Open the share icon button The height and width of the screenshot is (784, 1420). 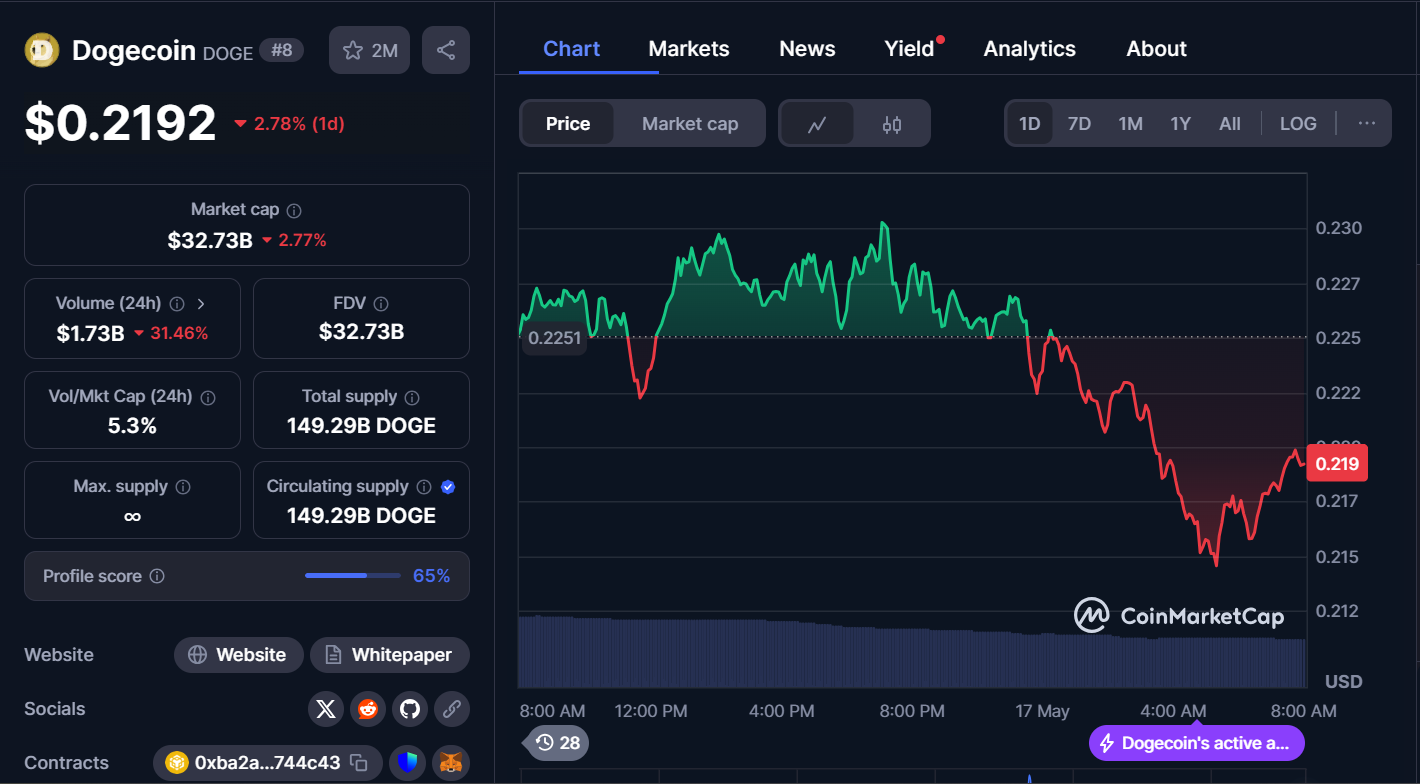coord(446,50)
